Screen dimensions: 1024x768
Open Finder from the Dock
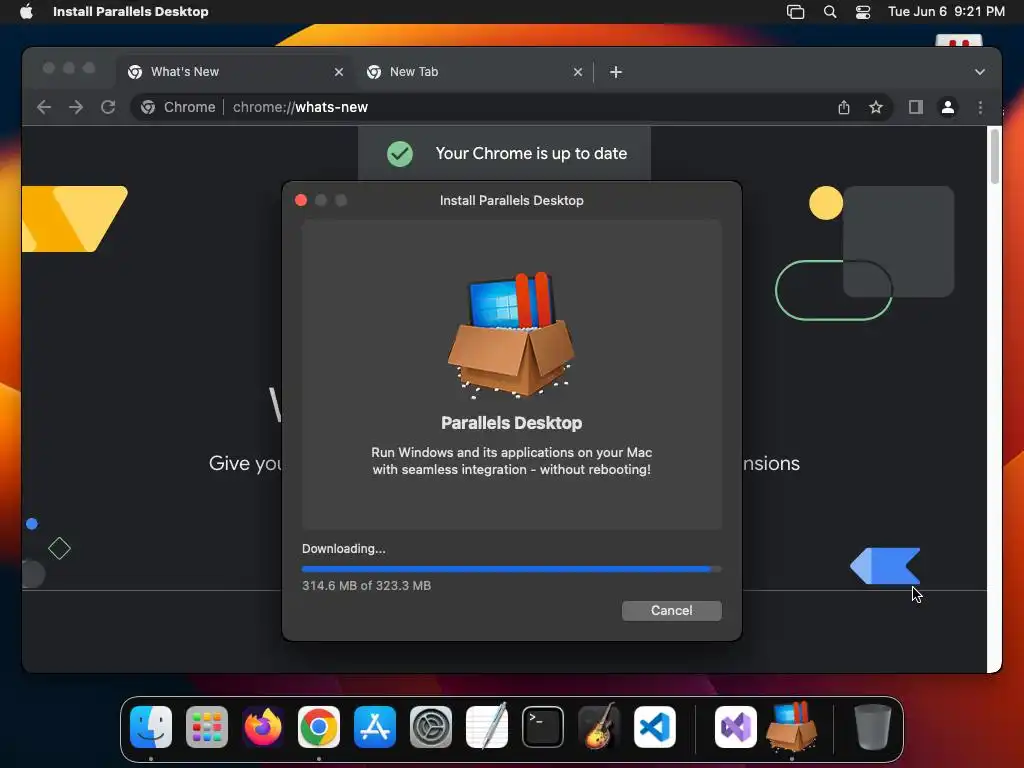[151, 727]
